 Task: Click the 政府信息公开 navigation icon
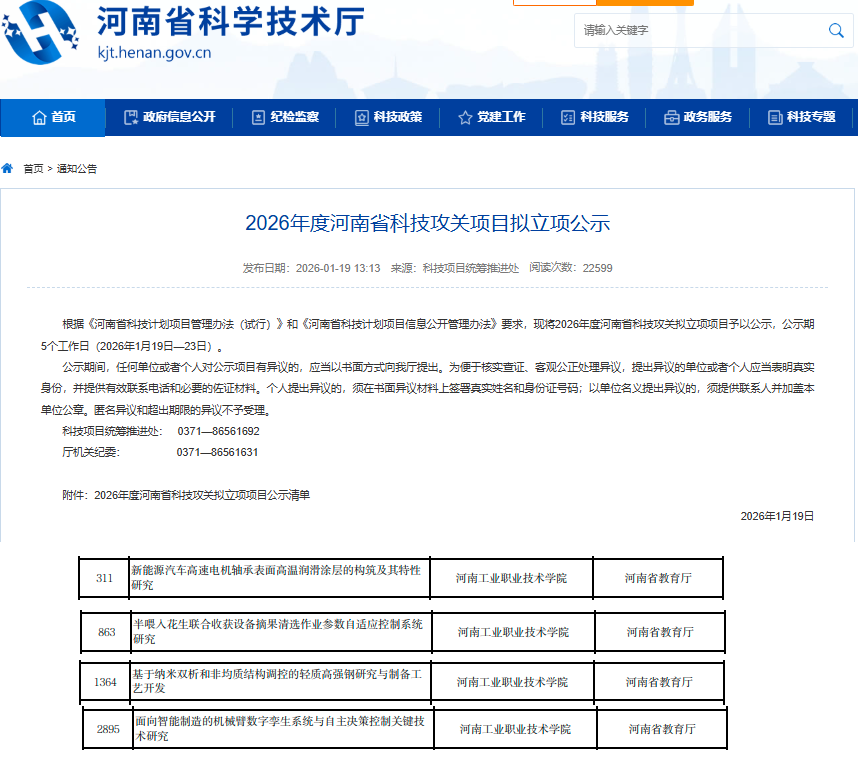click(x=131, y=117)
